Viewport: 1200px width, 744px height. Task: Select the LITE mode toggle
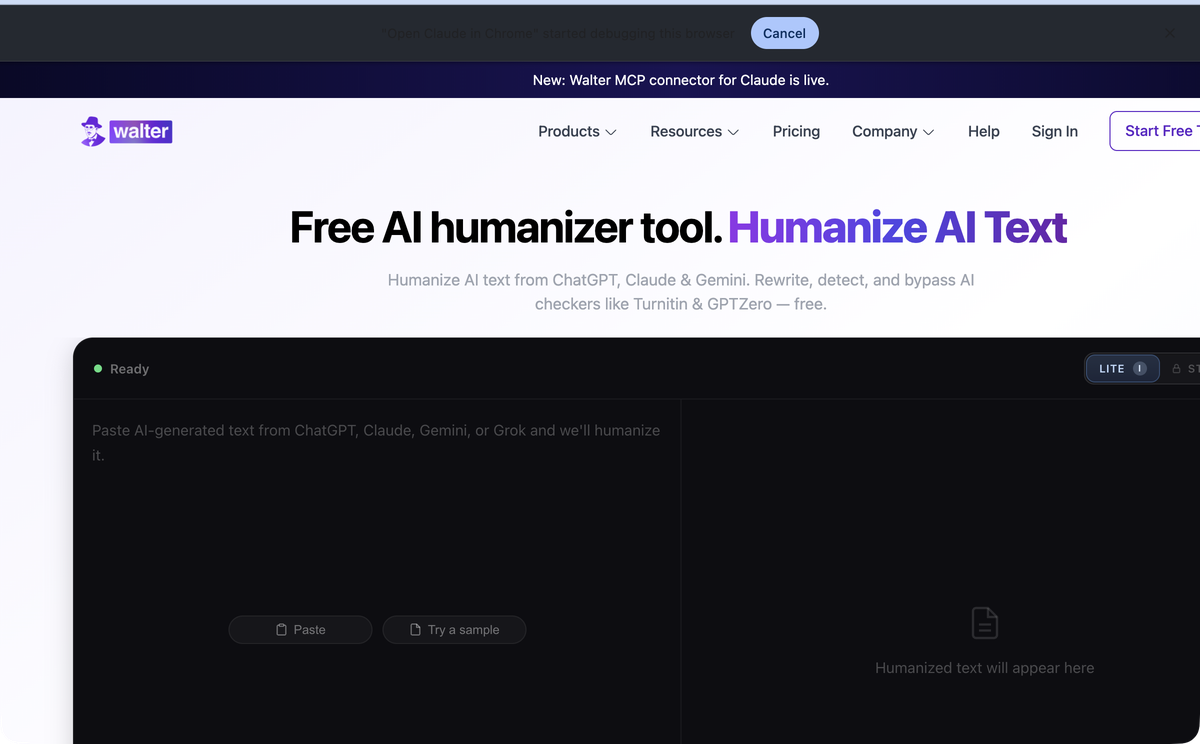coord(1123,368)
